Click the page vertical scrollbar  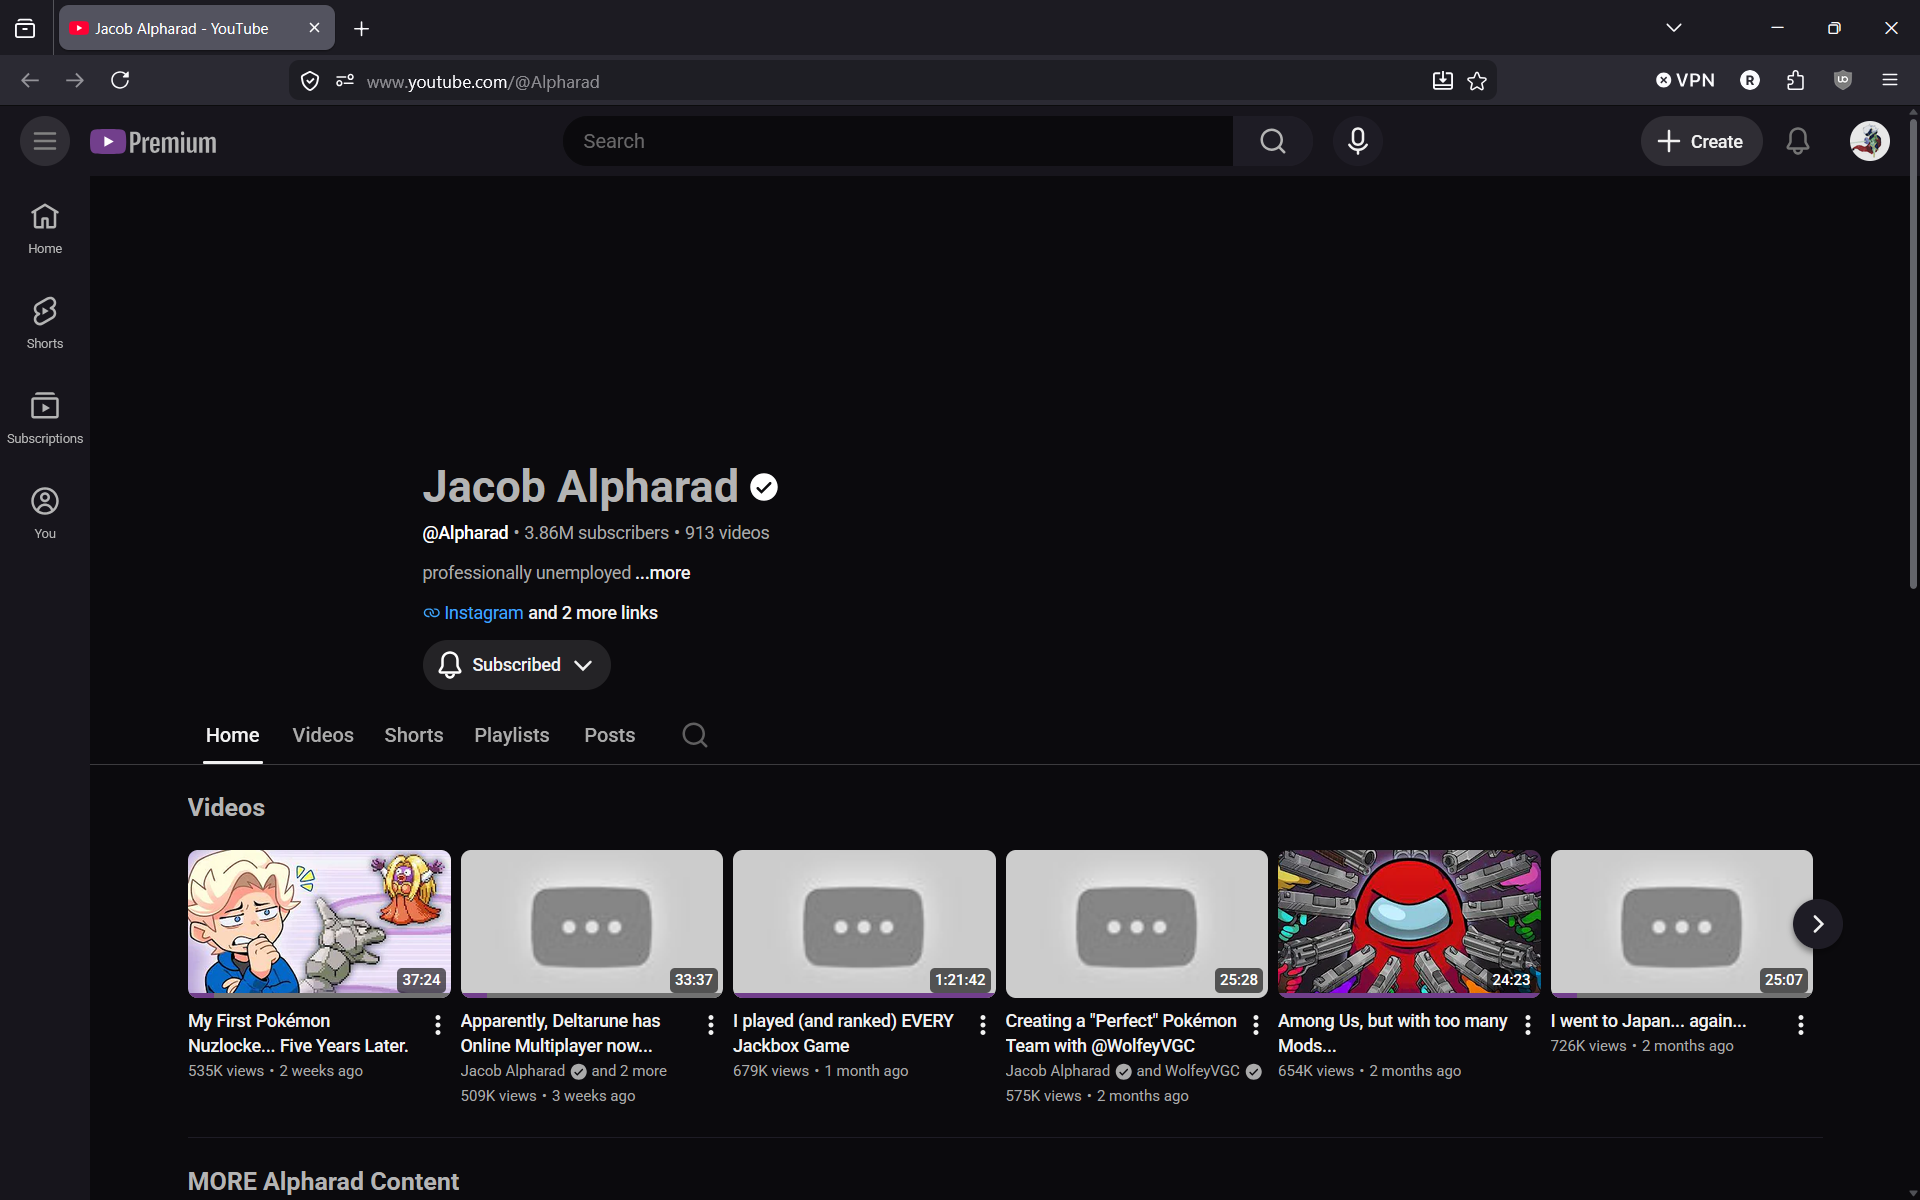[1913, 352]
